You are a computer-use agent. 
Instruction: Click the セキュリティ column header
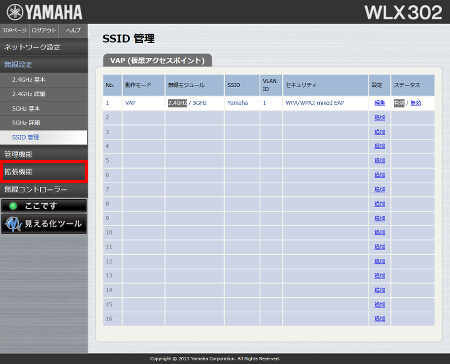click(325, 85)
